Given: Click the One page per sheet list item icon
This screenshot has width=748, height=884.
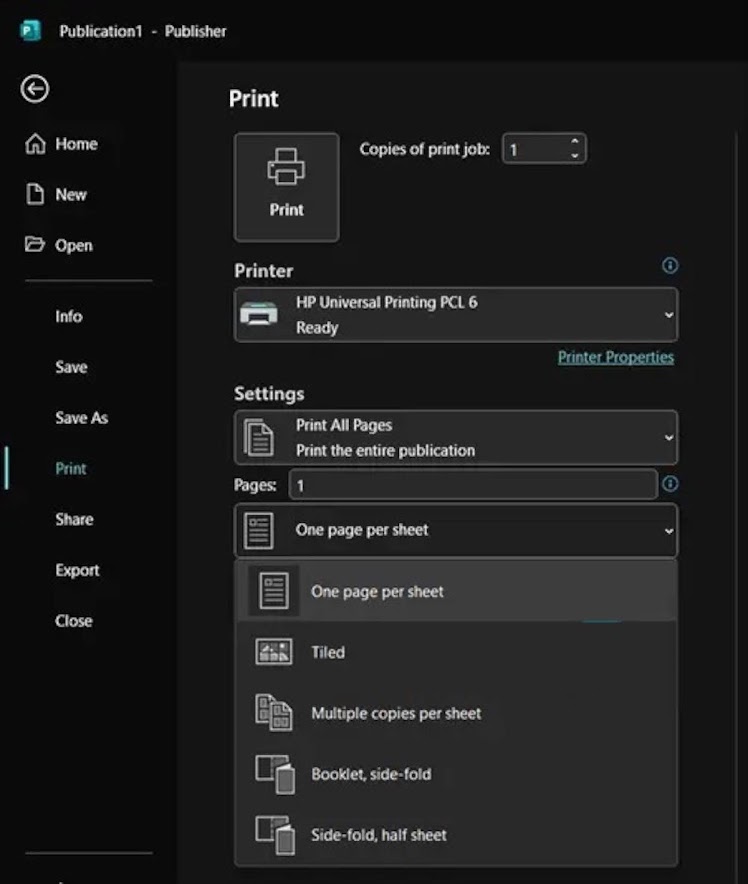Looking at the screenshot, I should tap(274, 591).
